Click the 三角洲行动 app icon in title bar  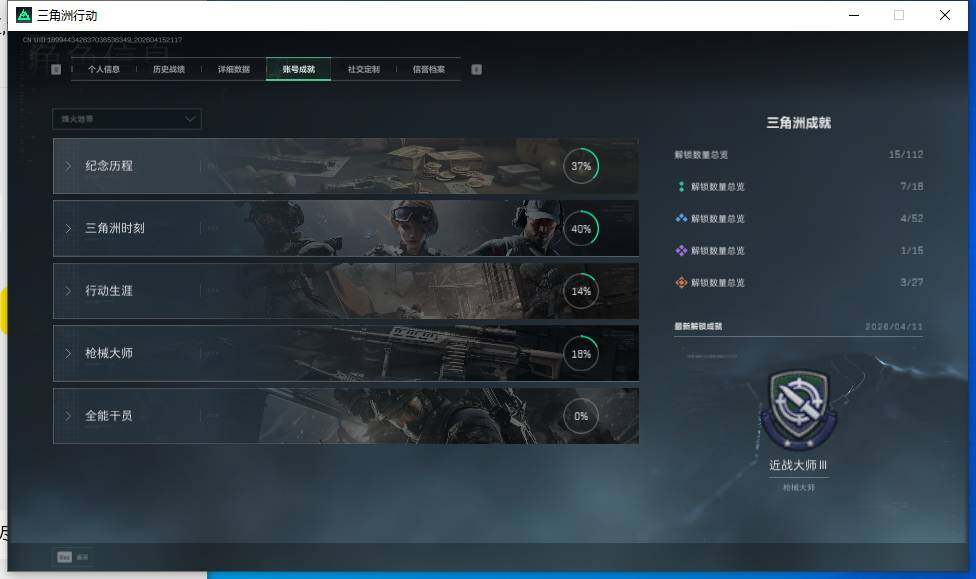coord(24,15)
